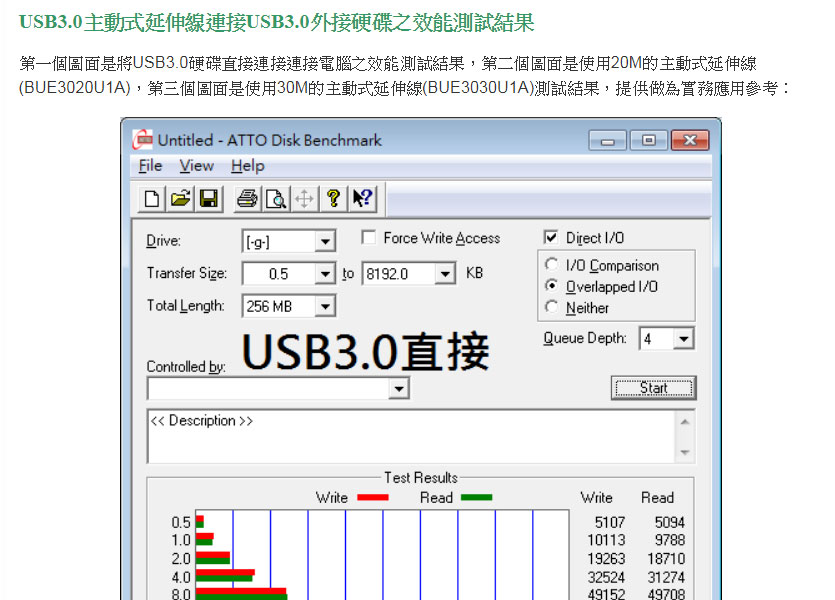Viewport: 835px width, 600px height.
Task: Activate context-sensitive help arrow
Action: tap(362, 198)
